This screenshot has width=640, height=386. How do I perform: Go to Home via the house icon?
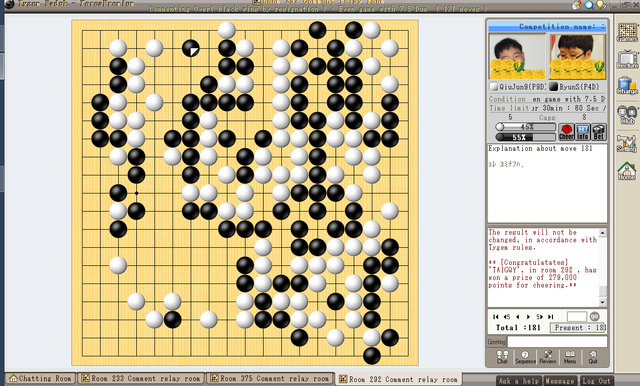627,171
